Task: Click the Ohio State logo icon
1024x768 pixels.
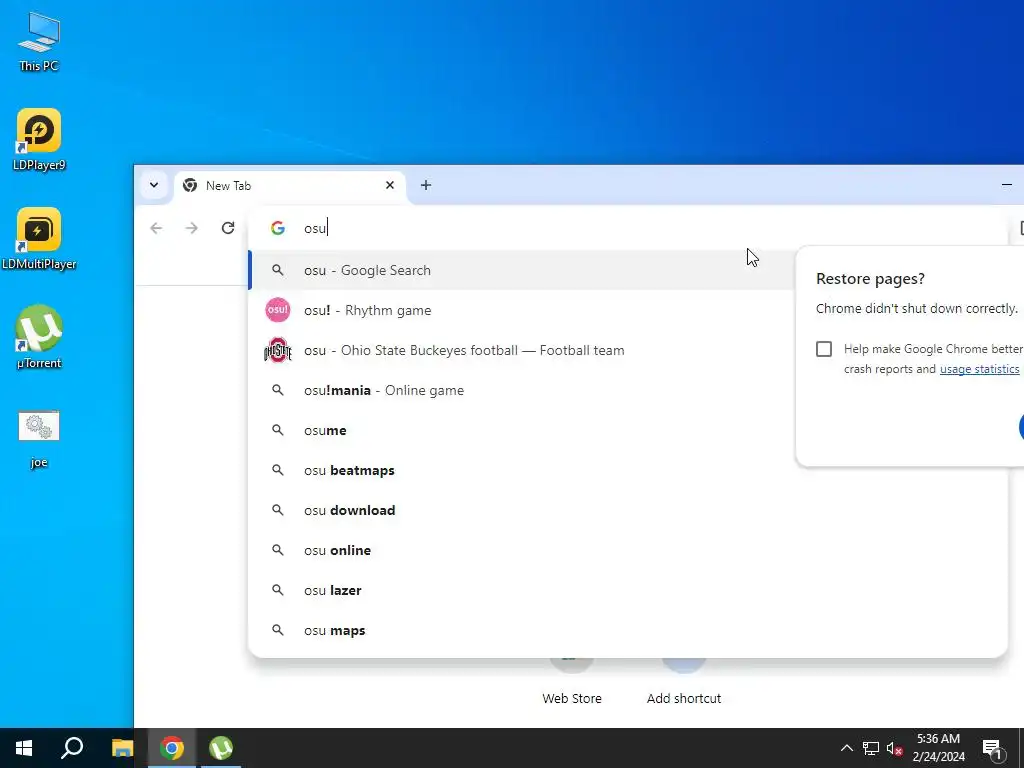Action: [278, 350]
